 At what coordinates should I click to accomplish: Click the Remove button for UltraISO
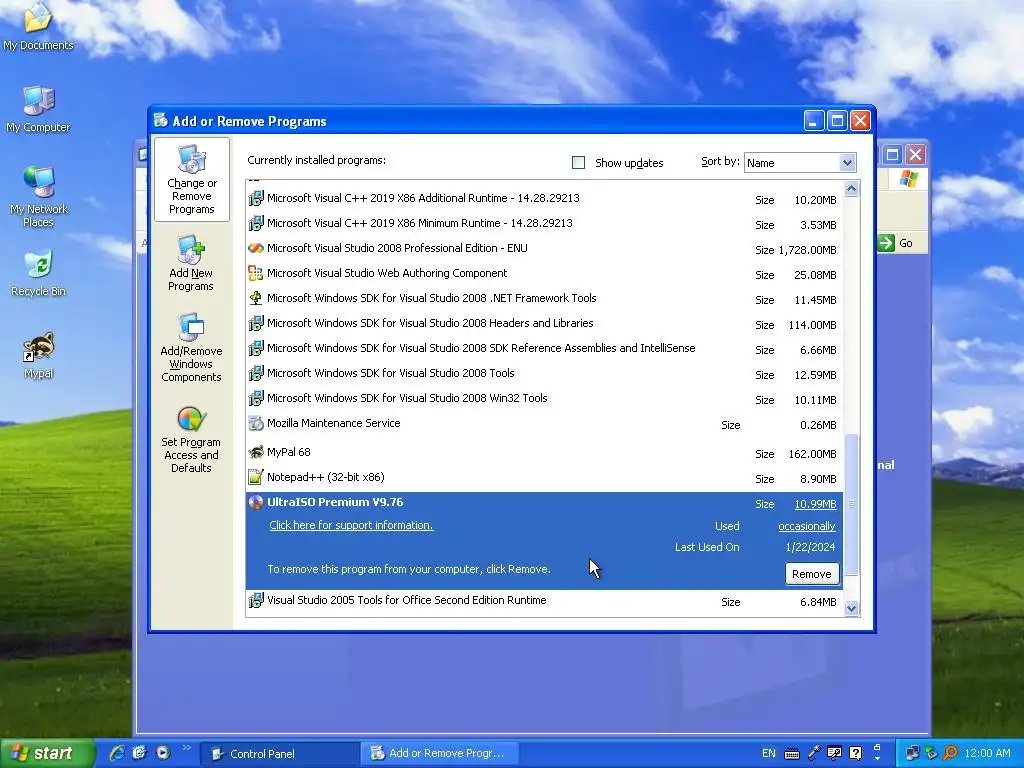coord(812,574)
